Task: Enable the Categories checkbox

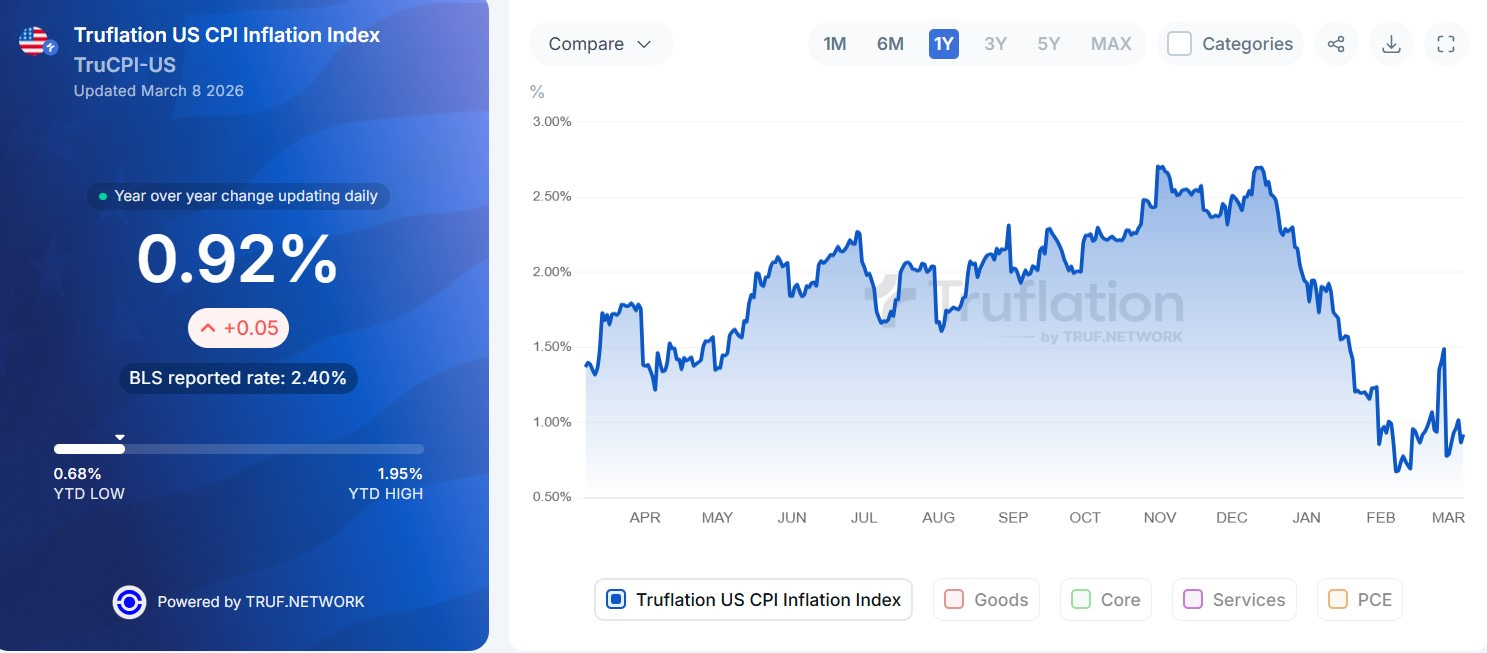Action: click(x=1180, y=44)
